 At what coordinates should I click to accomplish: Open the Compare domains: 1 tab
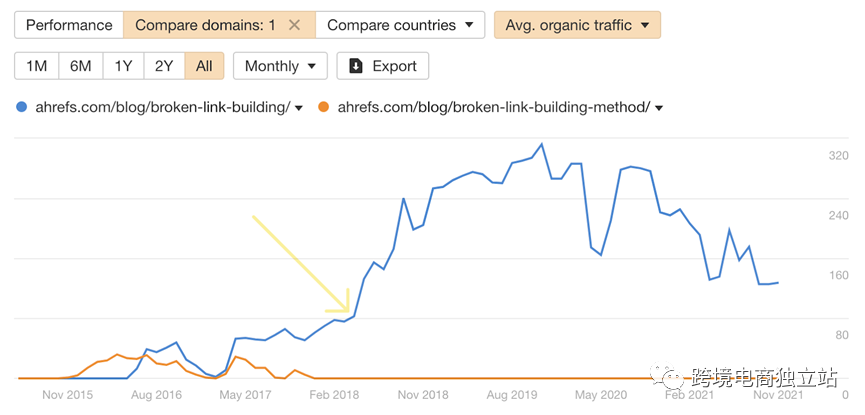[x=204, y=25]
